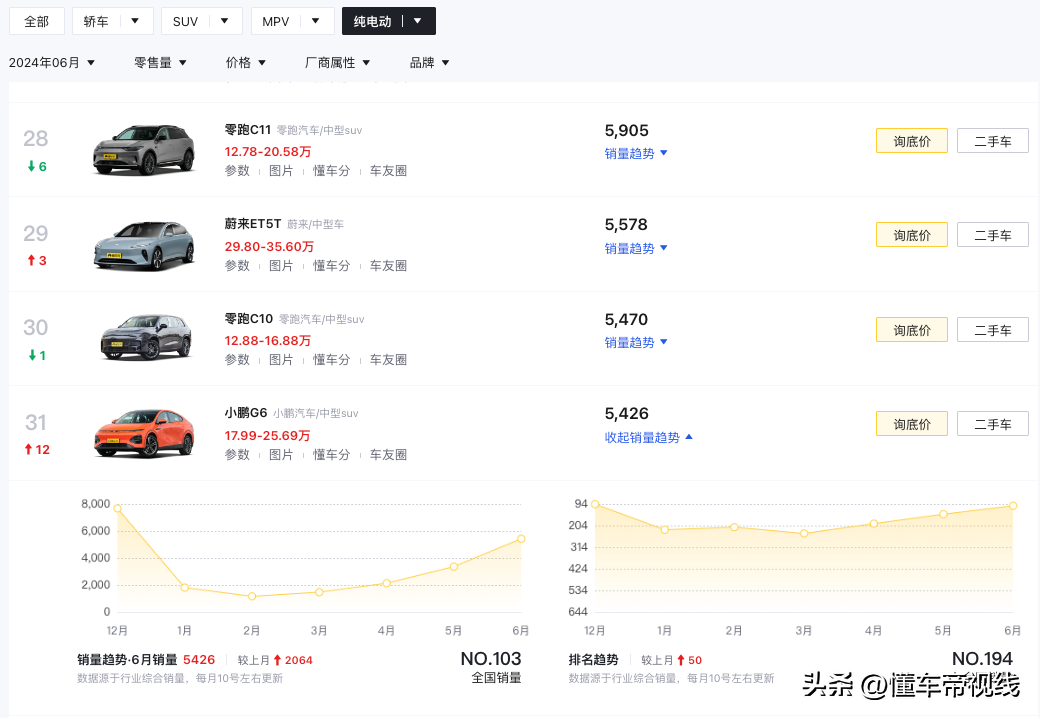The width and height of the screenshot is (1040, 718).
Task: Open 零跑C10 car thumbnail
Action: tap(145, 338)
